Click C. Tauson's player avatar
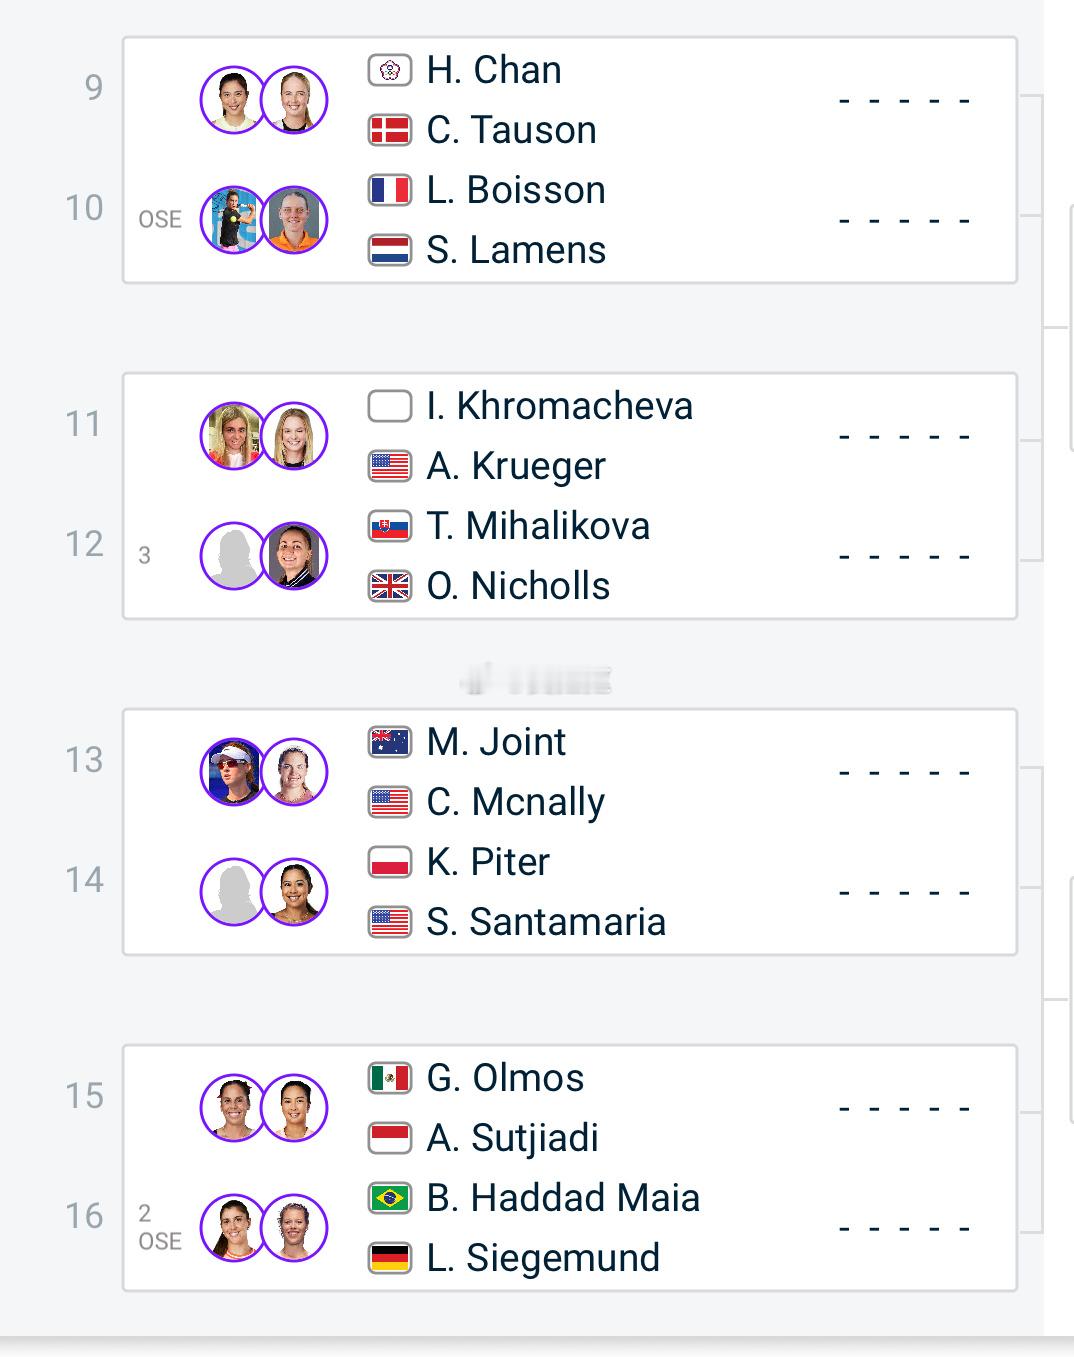Viewport: 1074px width, 1357px height. click(x=295, y=100)
